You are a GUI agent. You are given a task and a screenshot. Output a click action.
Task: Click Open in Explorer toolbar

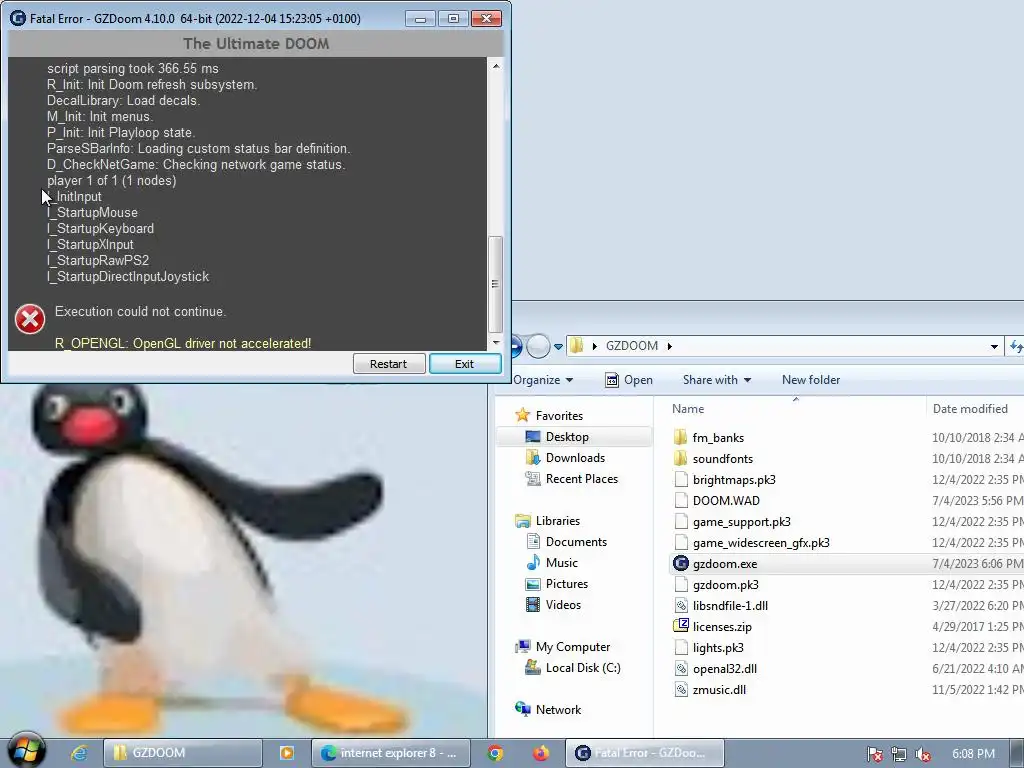click(x=629, y=380)
